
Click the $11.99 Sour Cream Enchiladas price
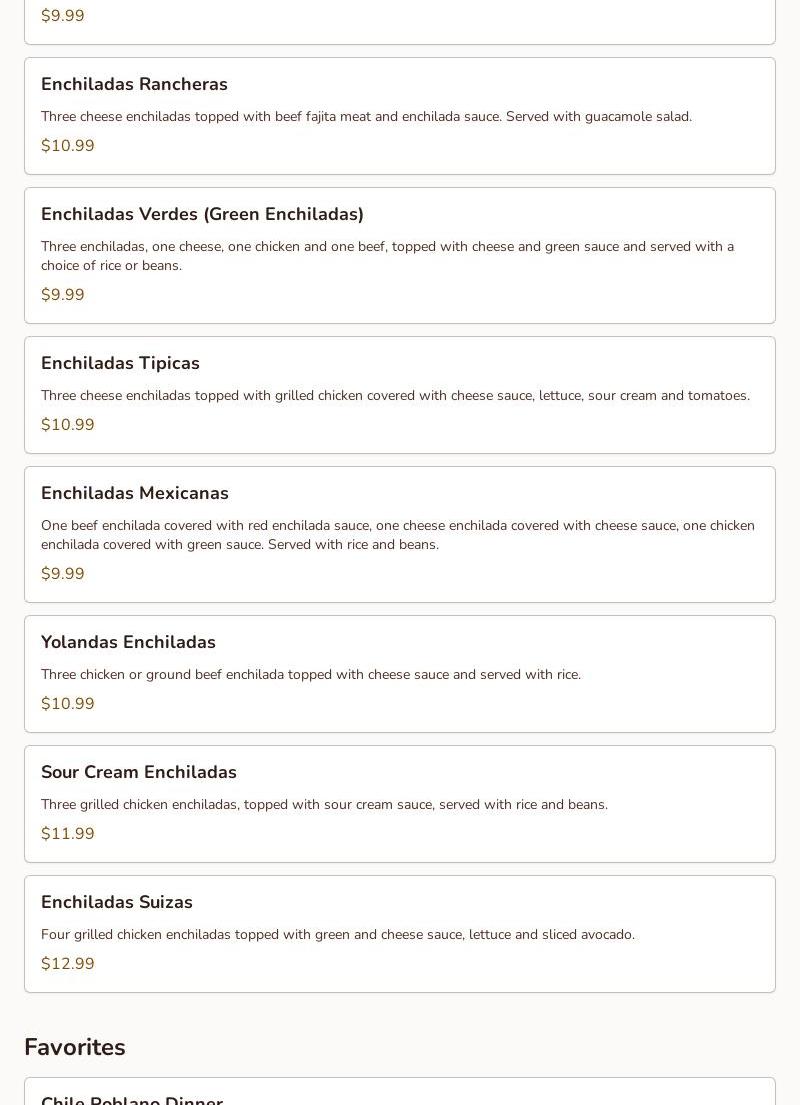[68, 833]
